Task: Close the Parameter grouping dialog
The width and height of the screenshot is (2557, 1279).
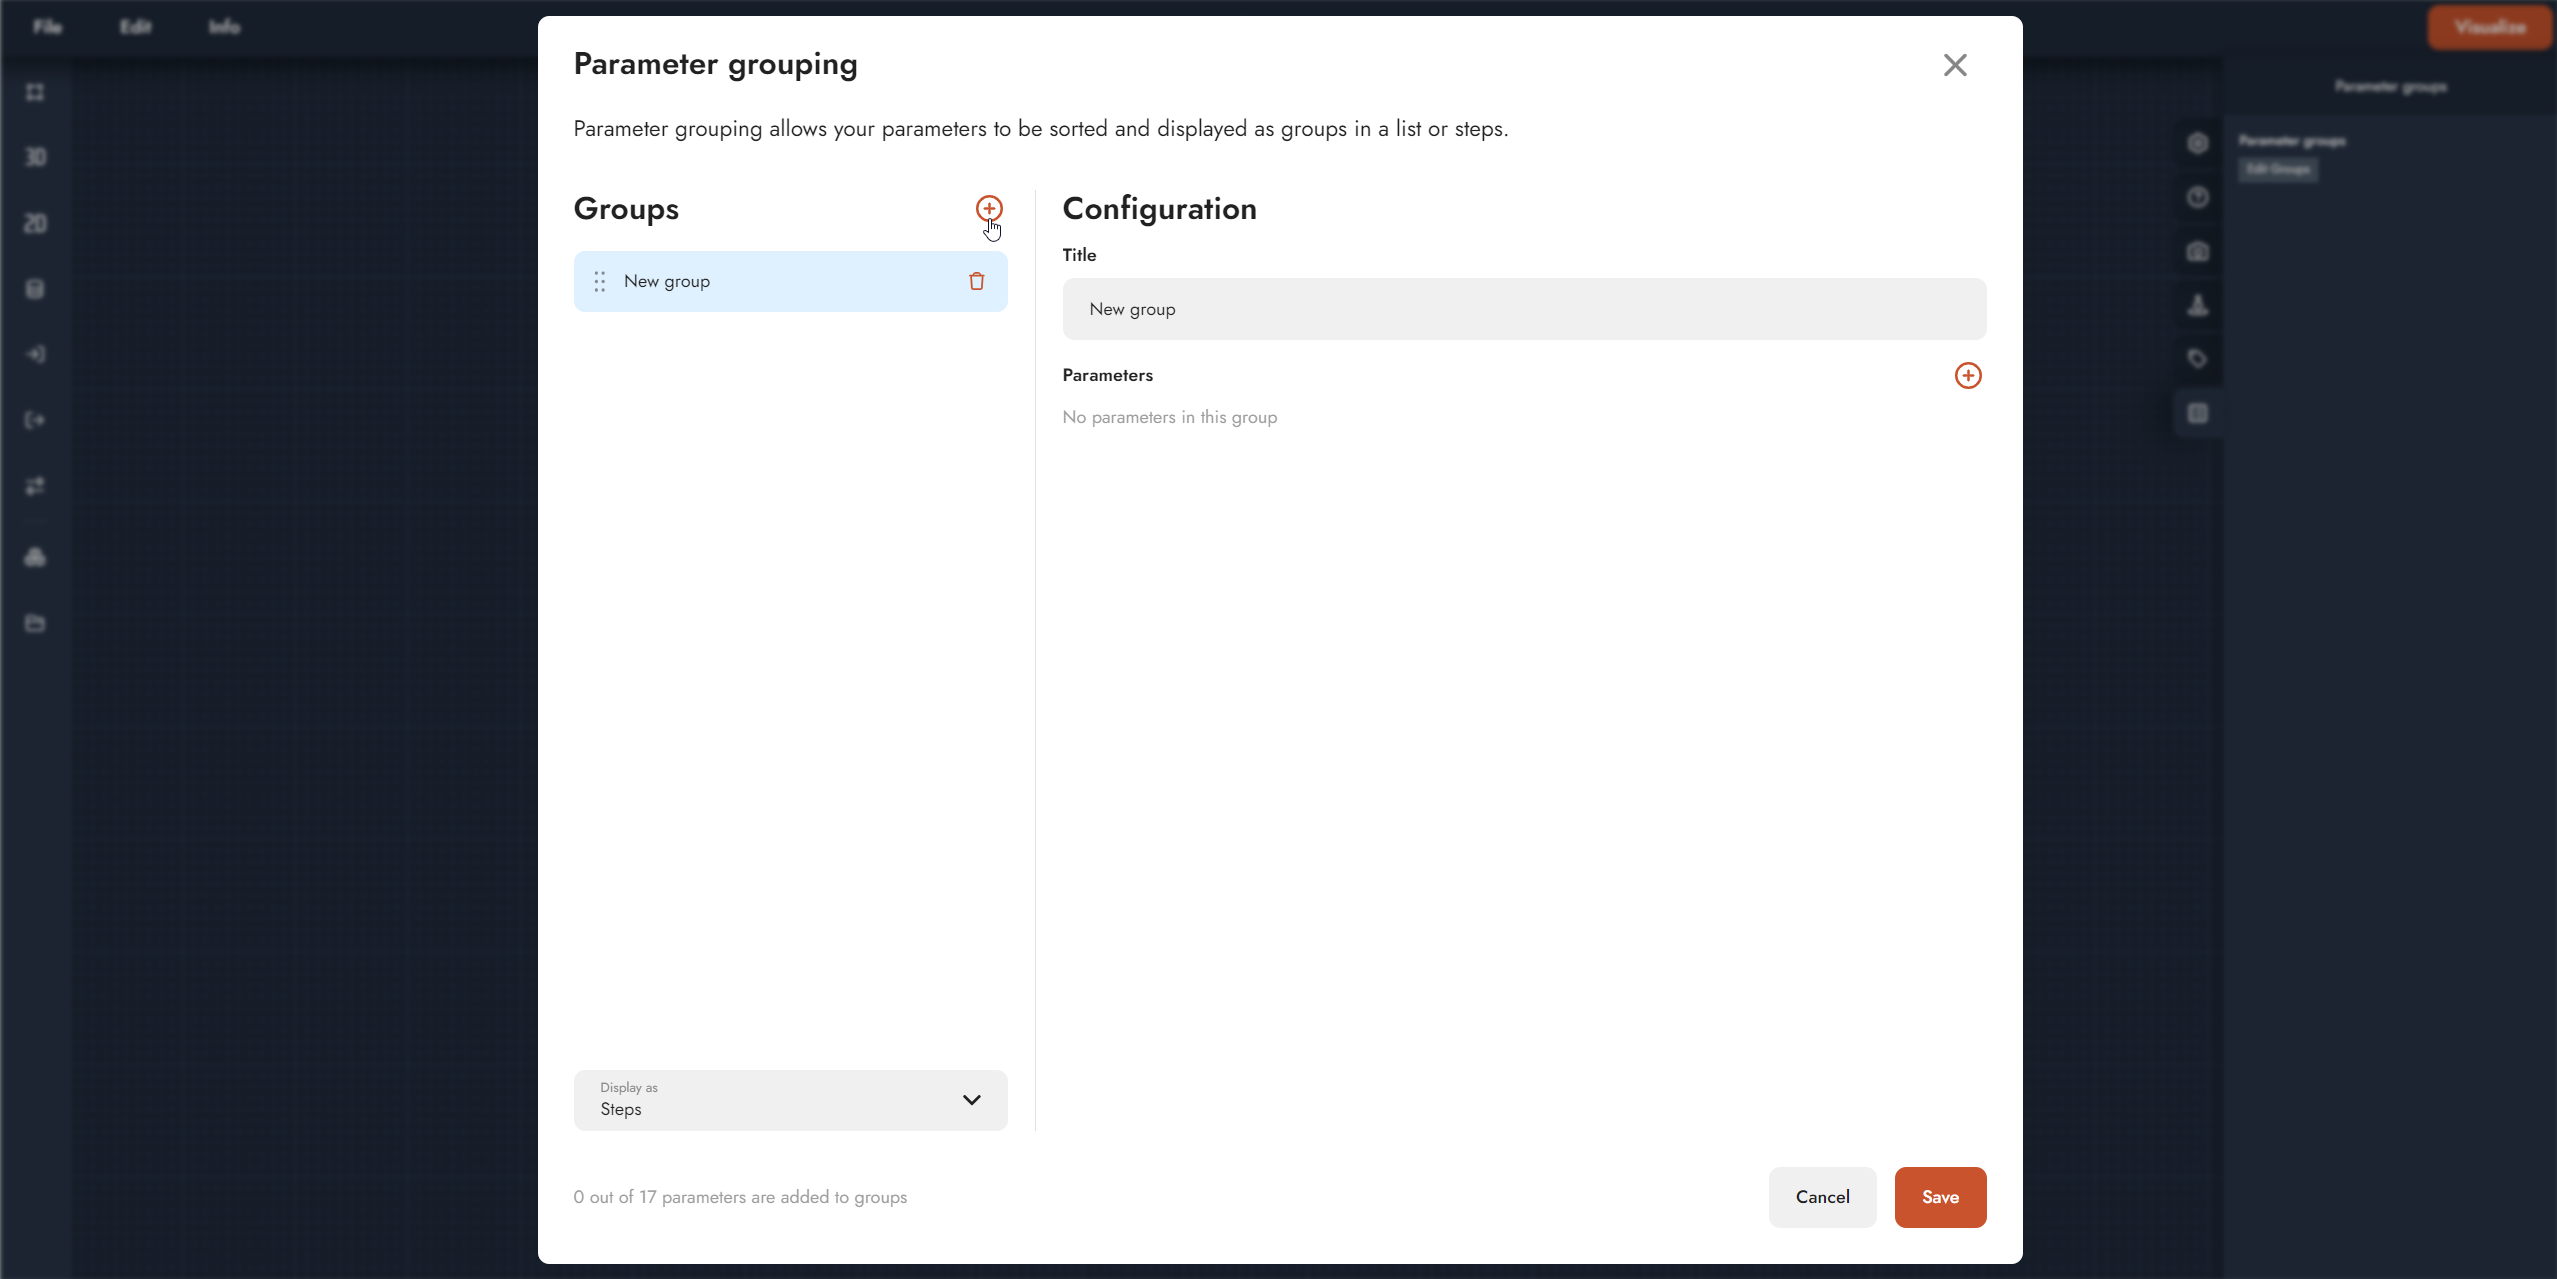Action: click(x=1954, y=65)
